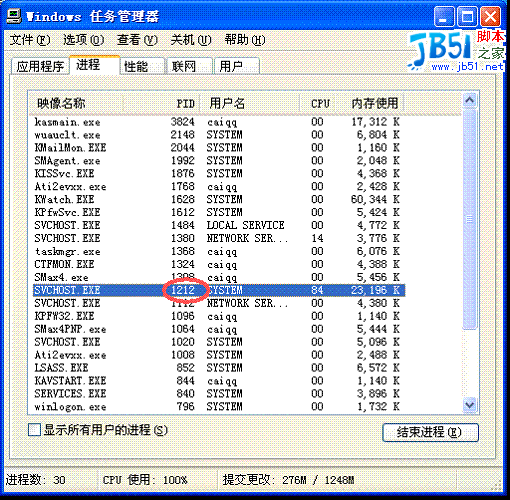Click the scrollbar up arrow
The image size is (510, 500).
click(x=470, y=100)
